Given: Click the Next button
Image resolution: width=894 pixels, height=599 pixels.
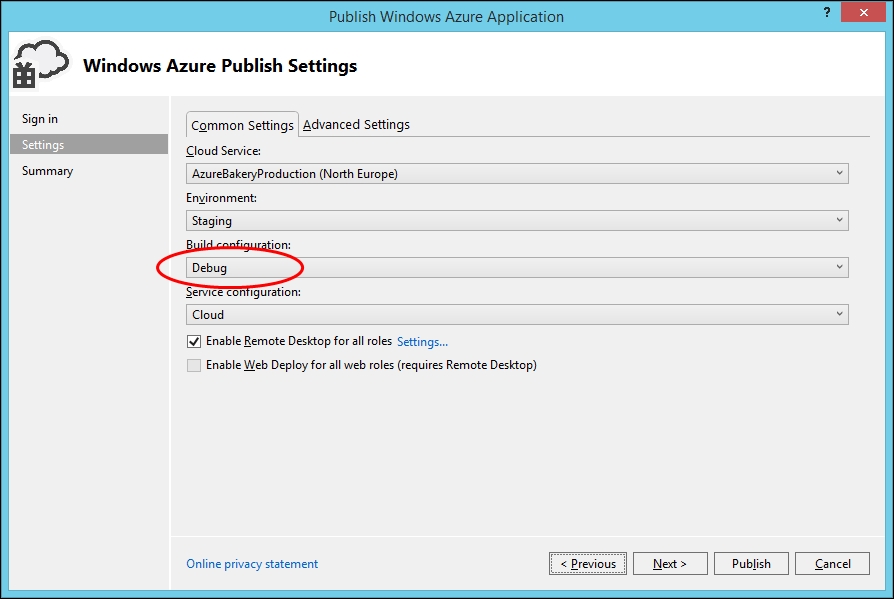Looking at the screenshot, I should (x=670, y=564).
